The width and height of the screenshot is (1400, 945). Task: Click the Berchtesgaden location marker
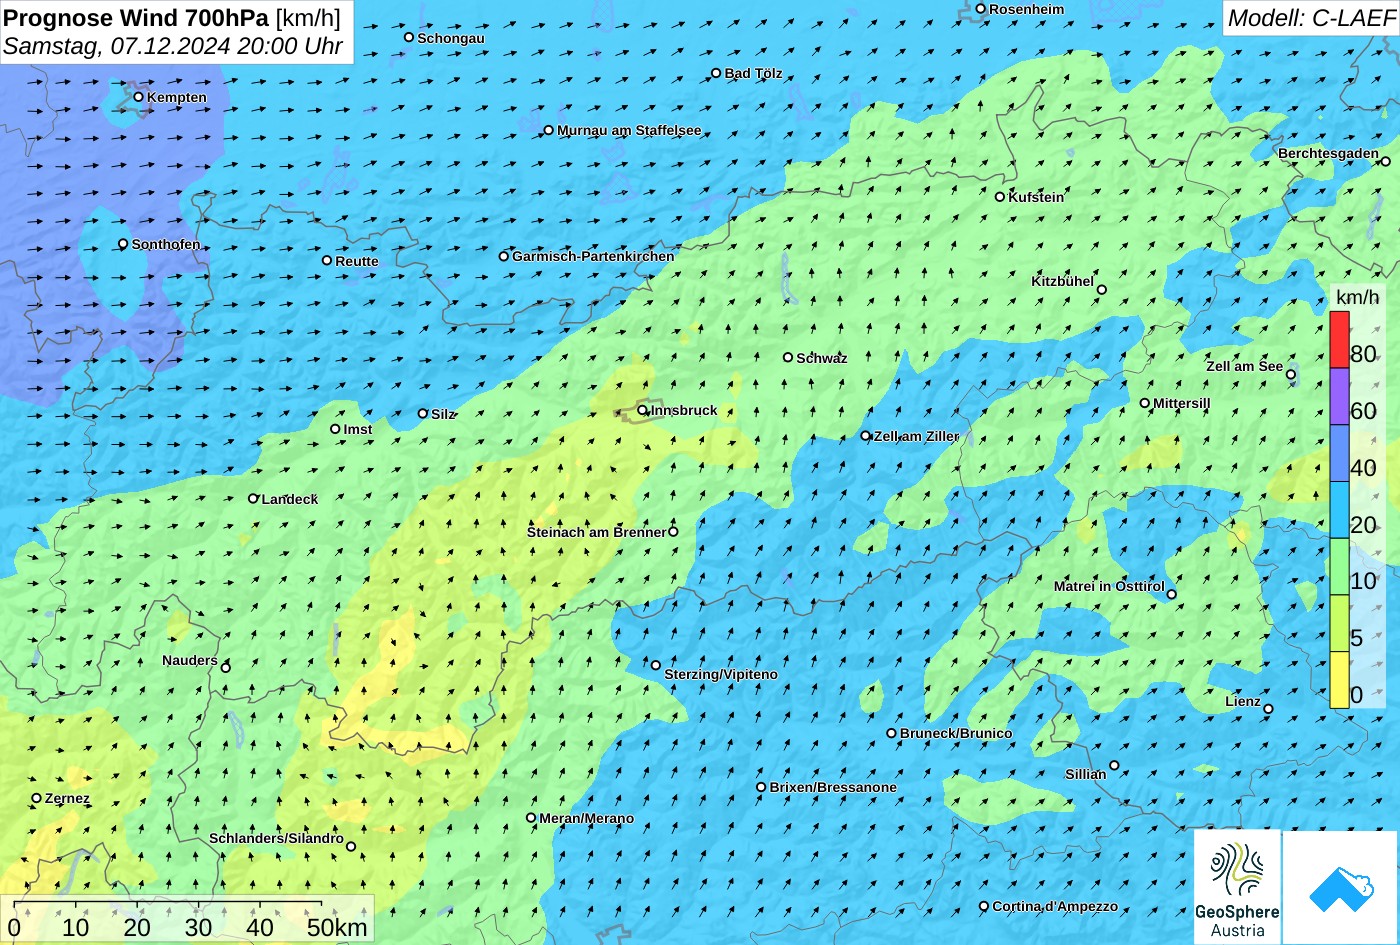tap(1386, 161)
